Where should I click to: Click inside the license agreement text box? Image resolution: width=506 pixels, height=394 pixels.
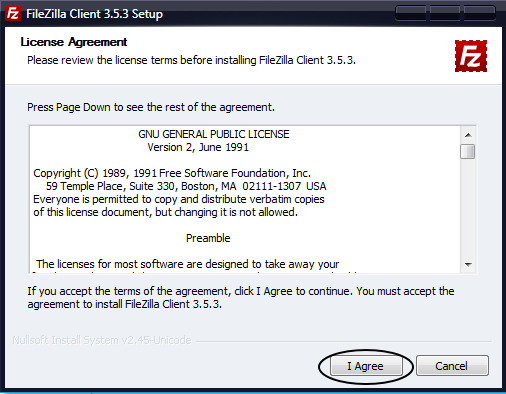(x=245, y=199)
